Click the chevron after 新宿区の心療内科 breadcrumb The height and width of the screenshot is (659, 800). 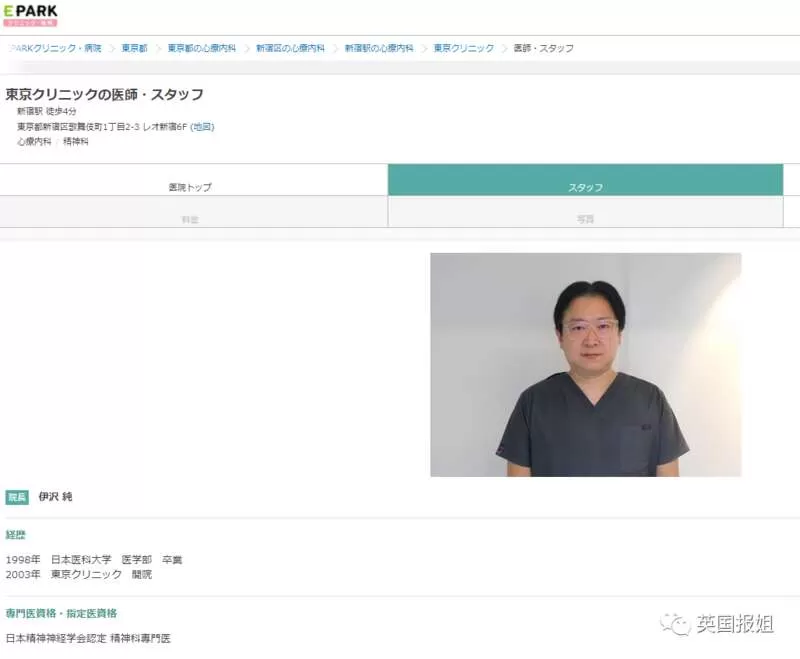335,48
